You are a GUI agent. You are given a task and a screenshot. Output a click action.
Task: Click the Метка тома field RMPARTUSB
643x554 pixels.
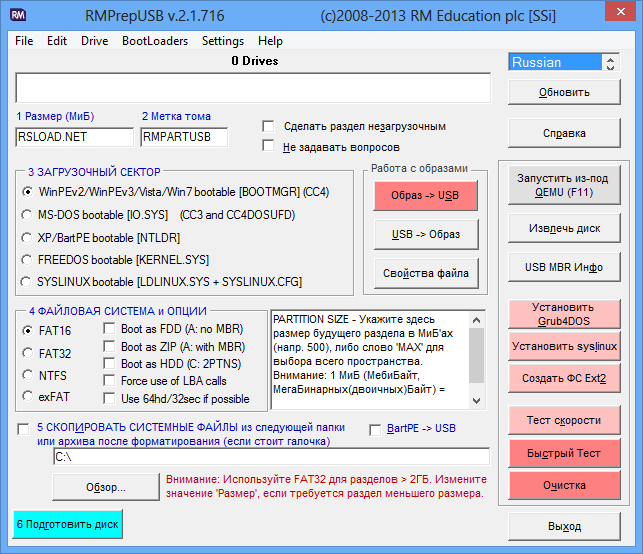coord(184,137)
